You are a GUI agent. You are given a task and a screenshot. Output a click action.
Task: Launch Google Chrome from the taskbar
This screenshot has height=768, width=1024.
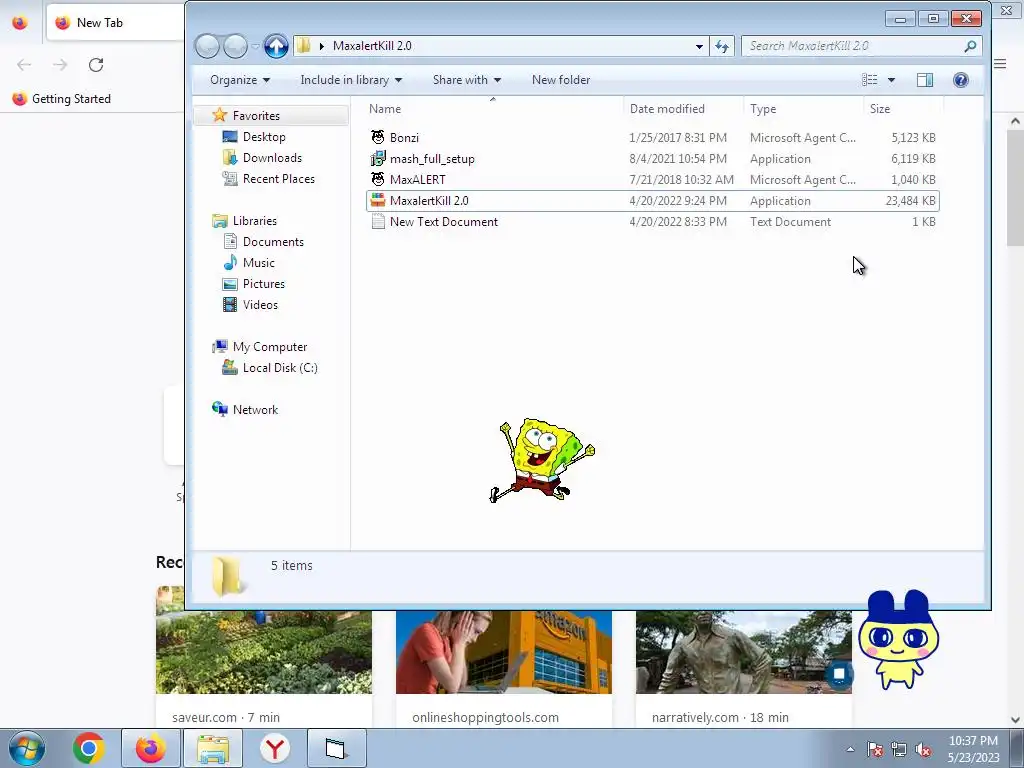pos(89,748)
